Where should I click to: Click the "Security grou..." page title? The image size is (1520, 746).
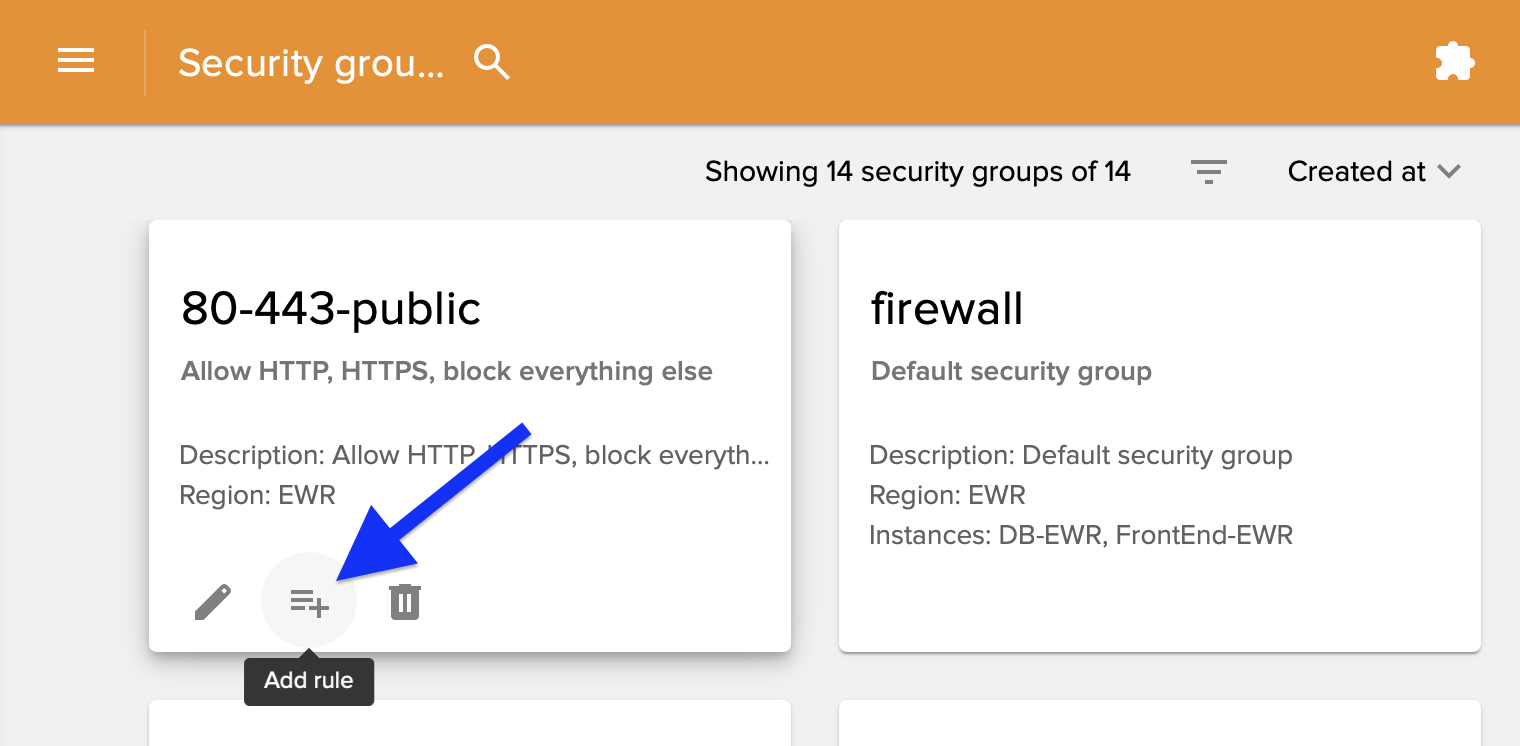(310, 63)
